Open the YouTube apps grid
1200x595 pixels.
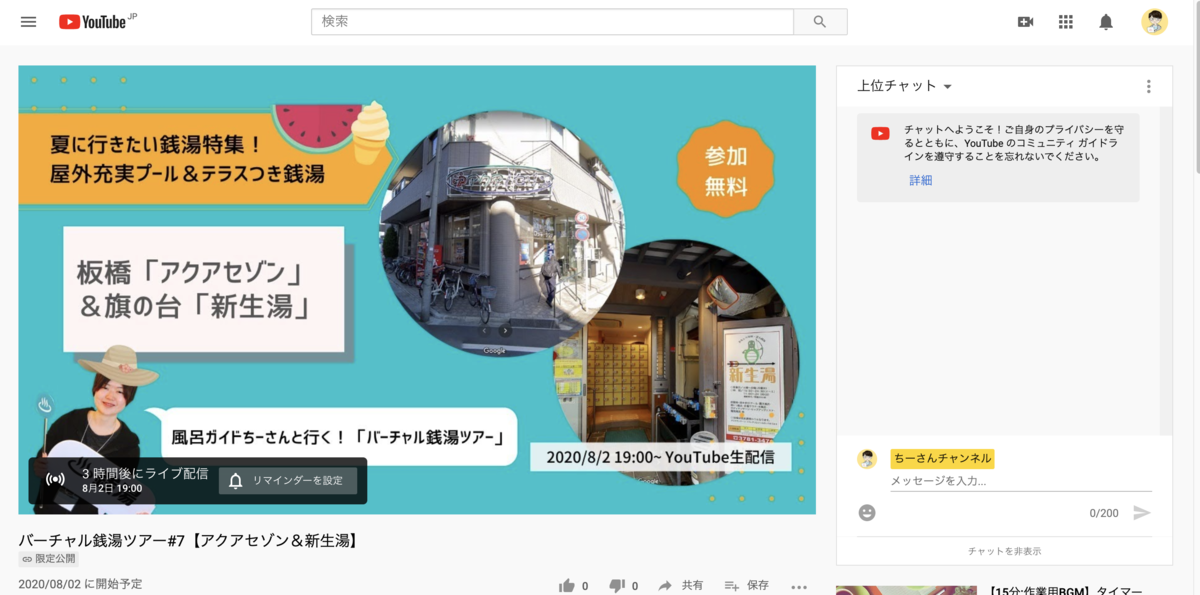(x=1066, y=21)
